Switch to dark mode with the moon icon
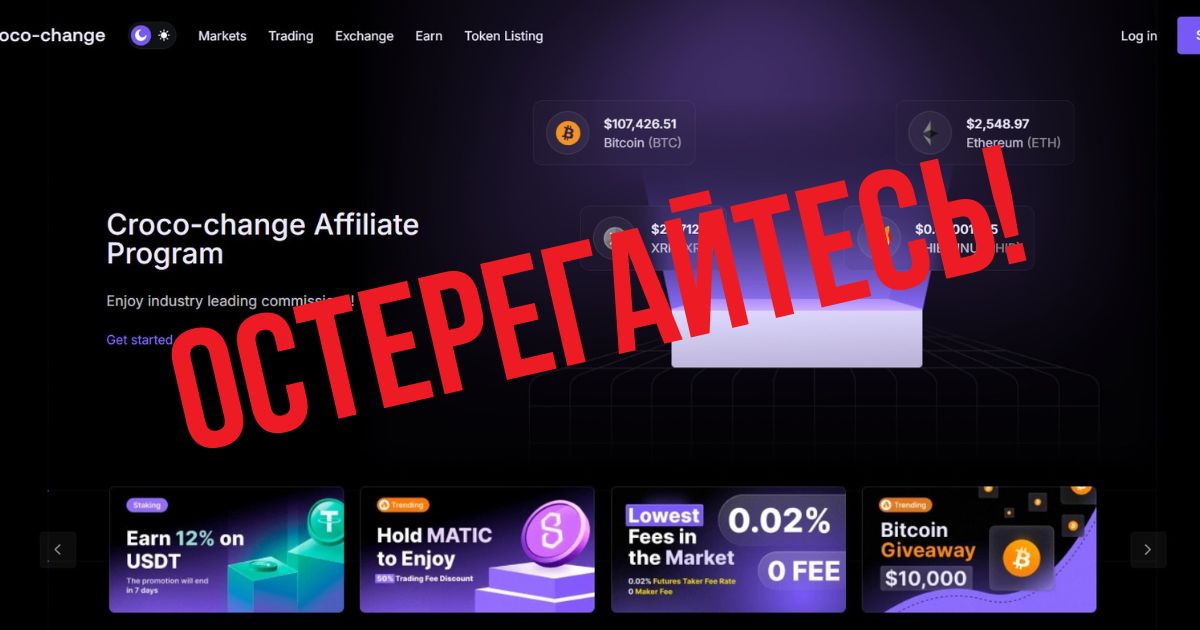This screenshot has width=1200, height=630. pyautogui.click(x=141, y=36)
